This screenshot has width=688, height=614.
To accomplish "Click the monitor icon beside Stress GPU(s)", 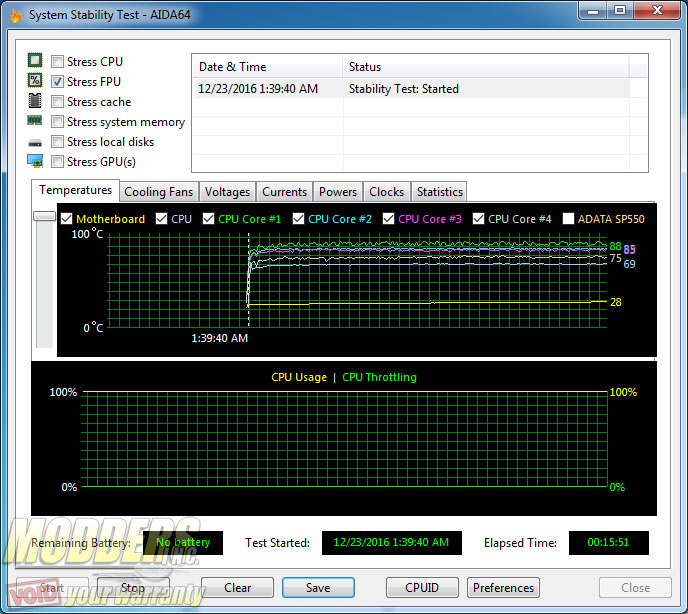I will coord(35,161).
